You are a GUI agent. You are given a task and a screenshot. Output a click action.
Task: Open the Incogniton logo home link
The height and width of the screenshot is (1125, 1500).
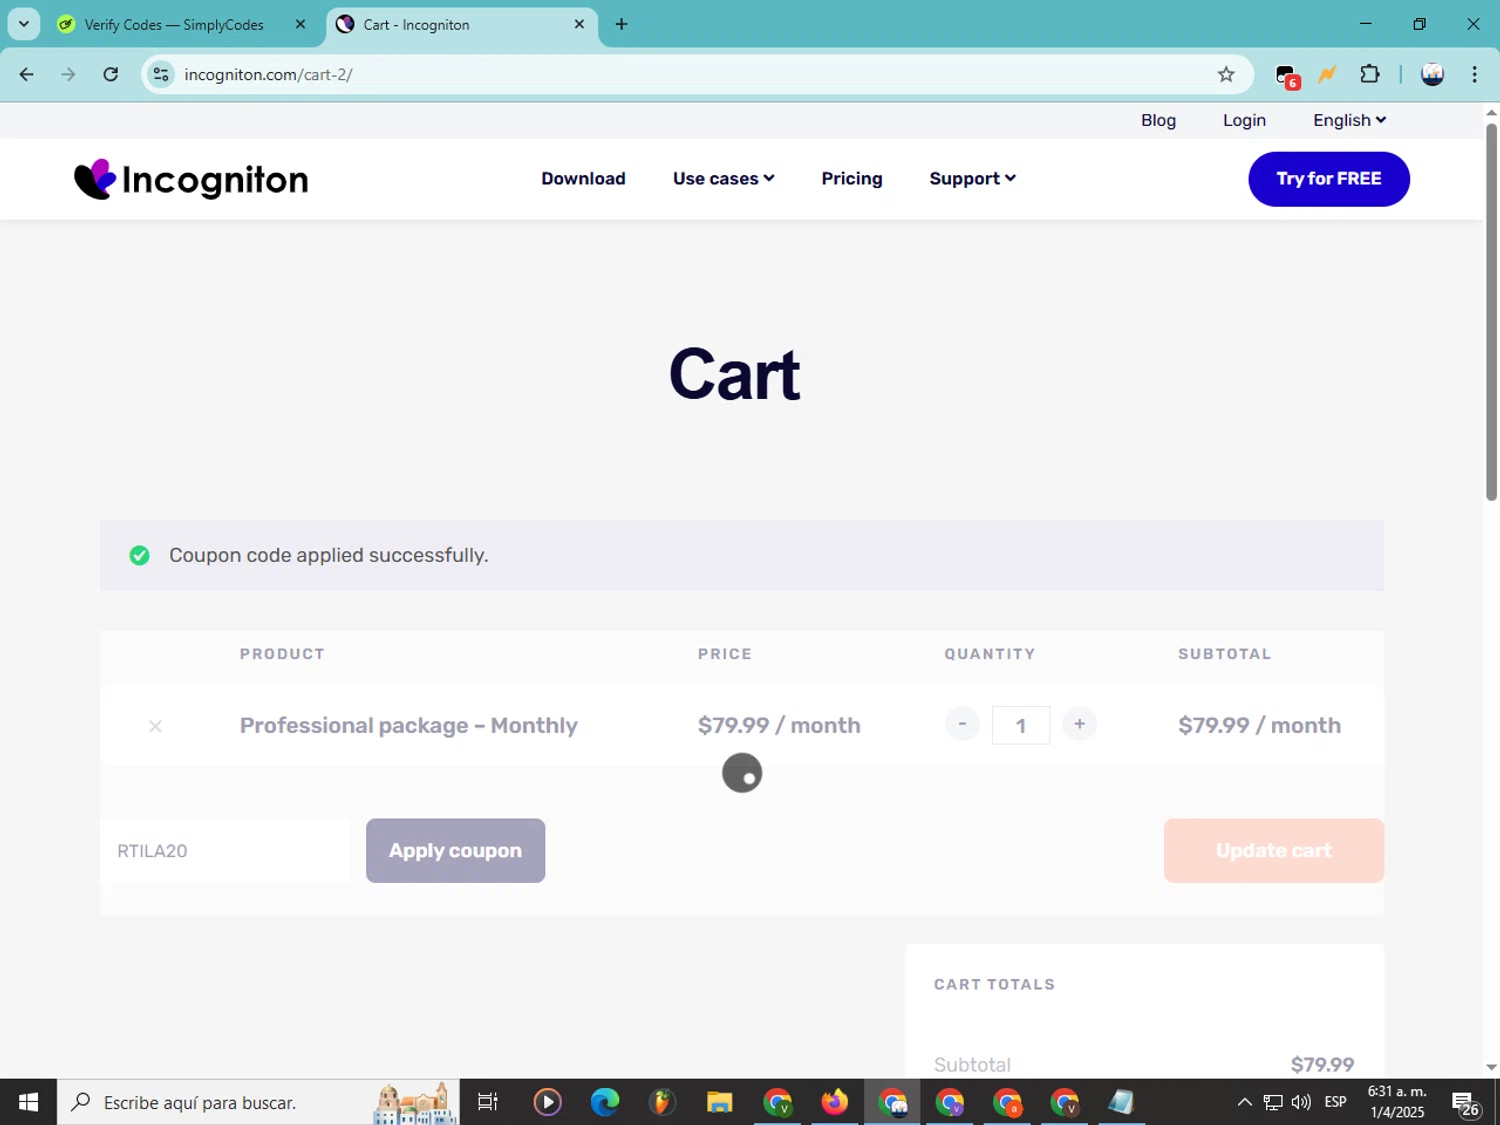tap(191, 179)
